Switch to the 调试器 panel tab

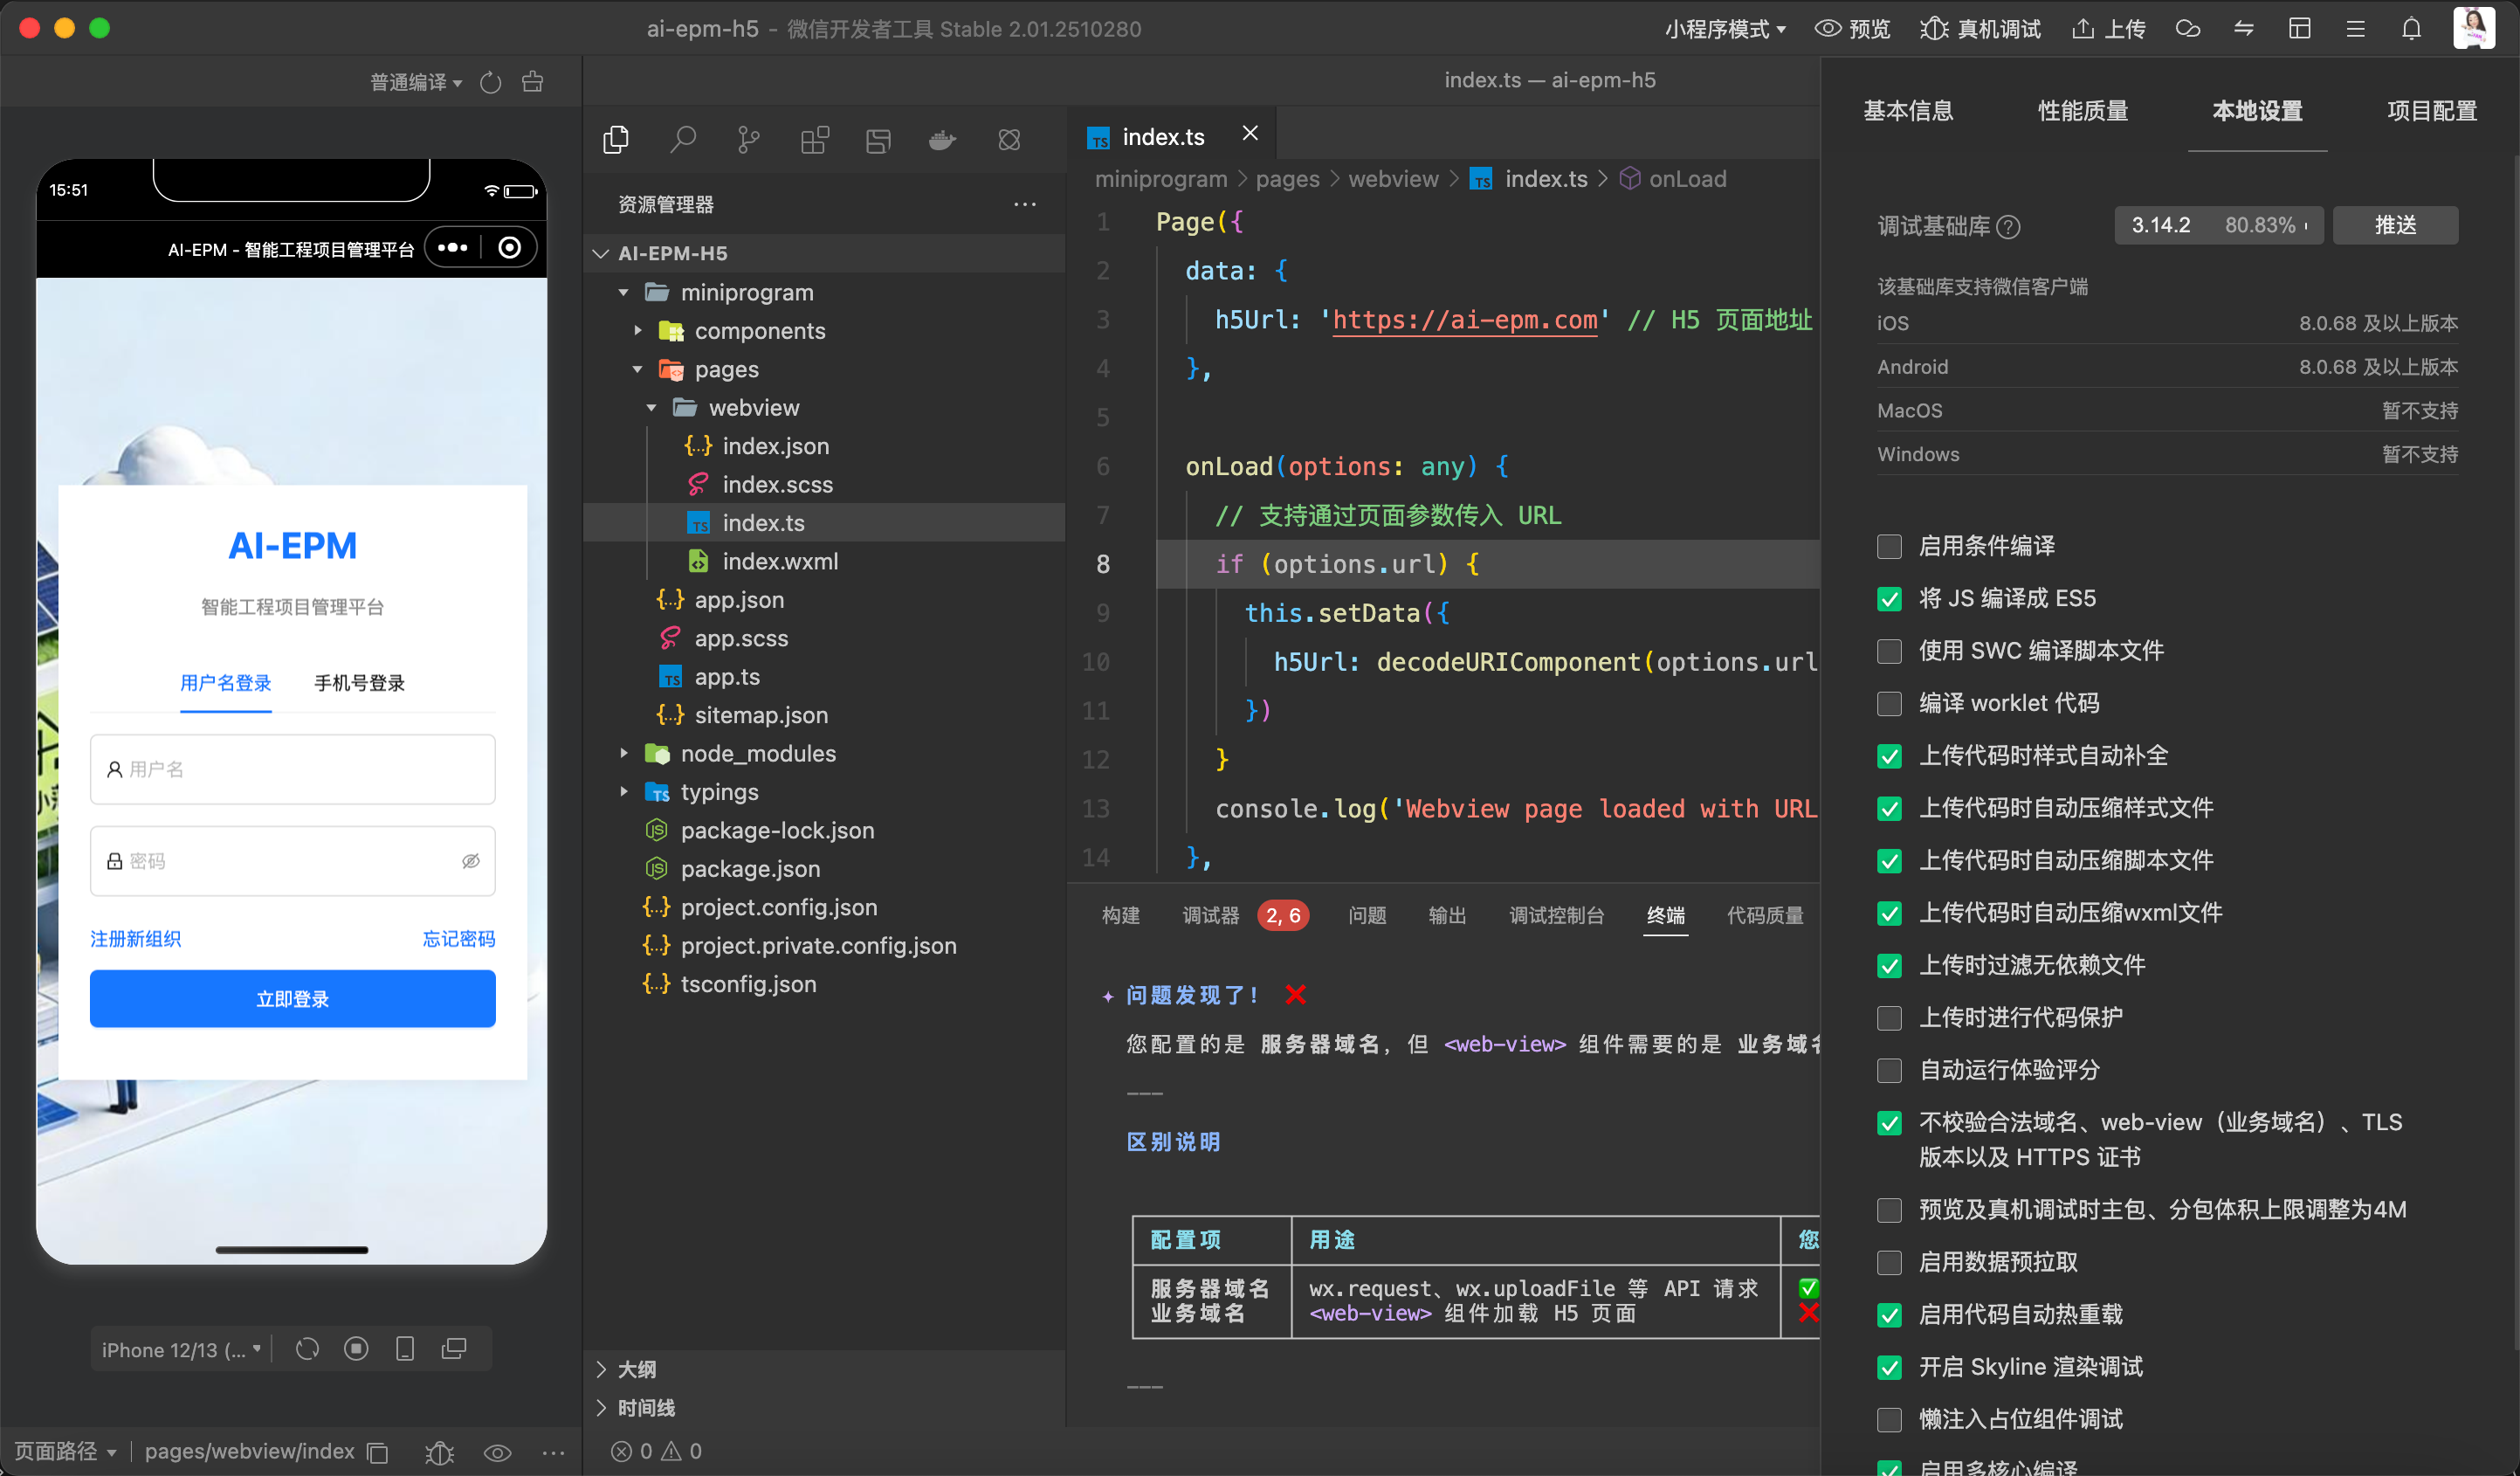pyautogui.click(x=1210, y=915)
